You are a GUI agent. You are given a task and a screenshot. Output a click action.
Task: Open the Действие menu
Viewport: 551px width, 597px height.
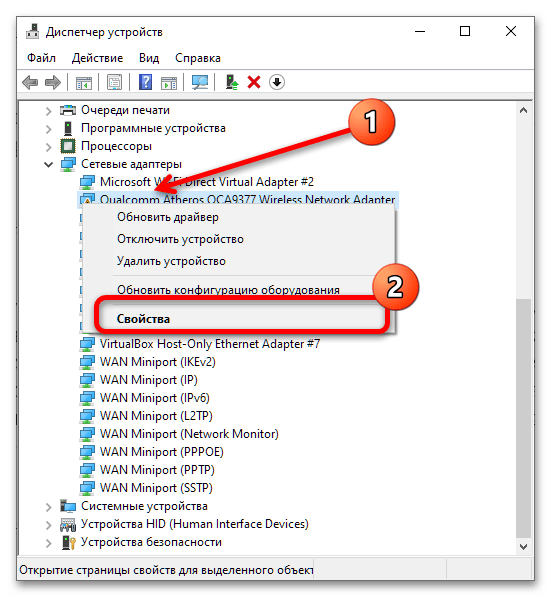[97, 58]
